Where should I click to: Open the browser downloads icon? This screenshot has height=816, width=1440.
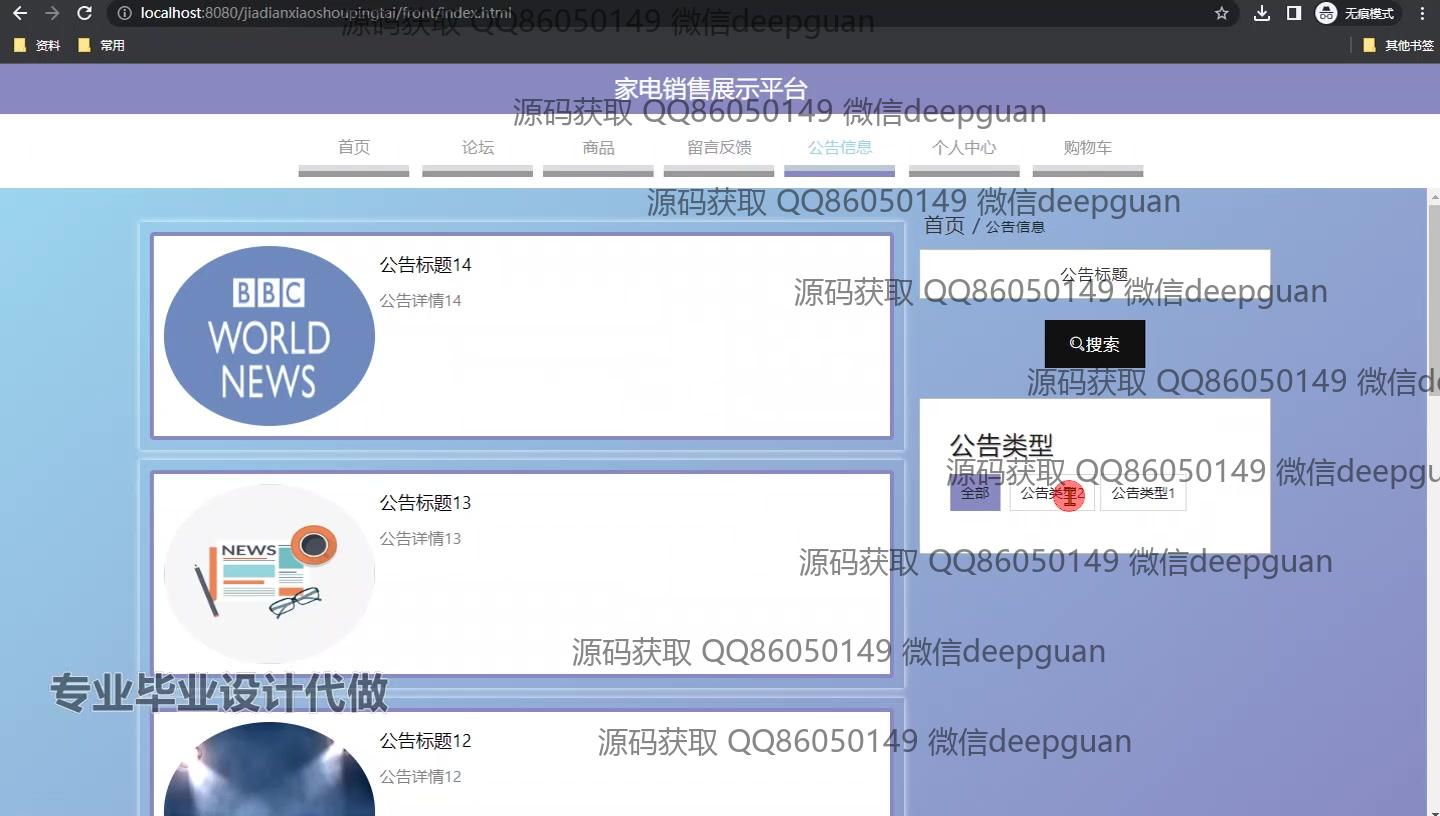click(1262, 13)
